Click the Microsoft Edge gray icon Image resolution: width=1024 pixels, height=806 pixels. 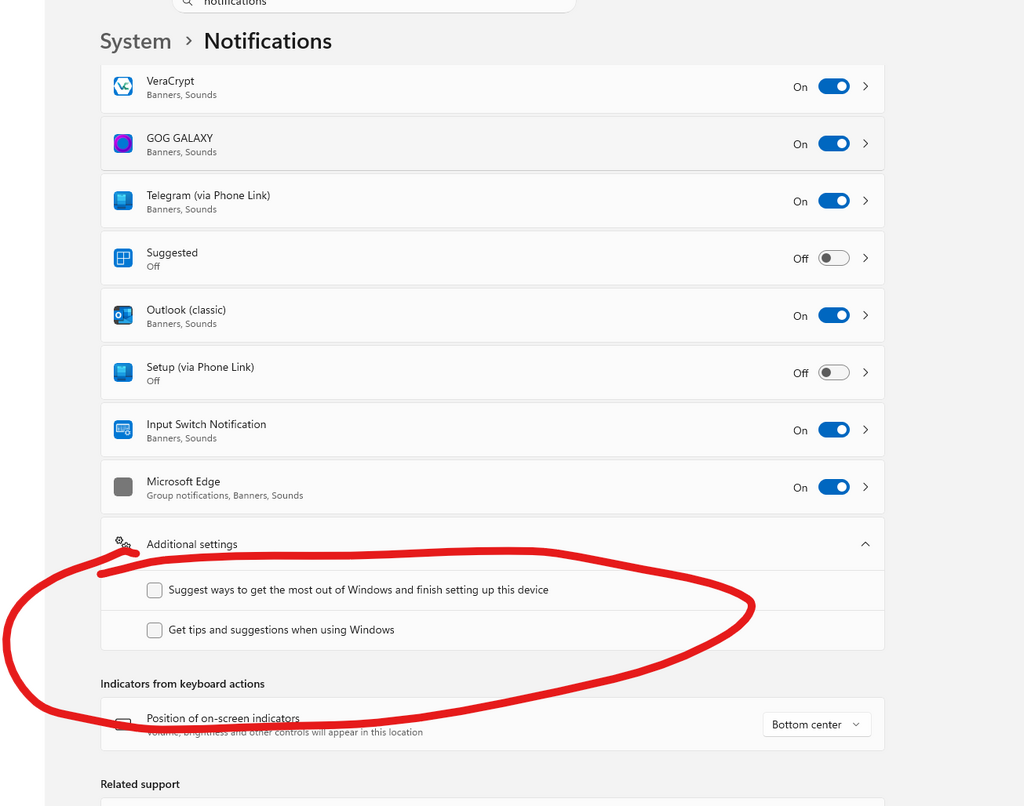coord(123,487)
